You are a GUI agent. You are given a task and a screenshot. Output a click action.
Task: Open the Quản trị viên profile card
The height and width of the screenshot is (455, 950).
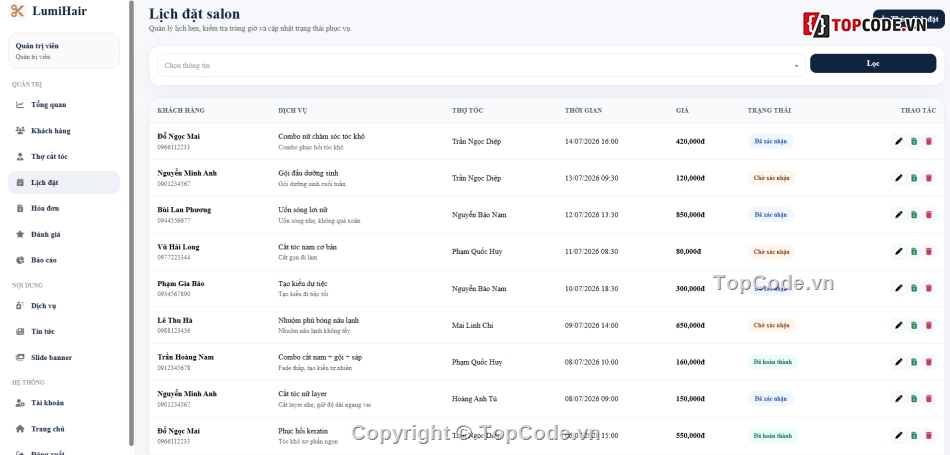(x=64, y=51)
